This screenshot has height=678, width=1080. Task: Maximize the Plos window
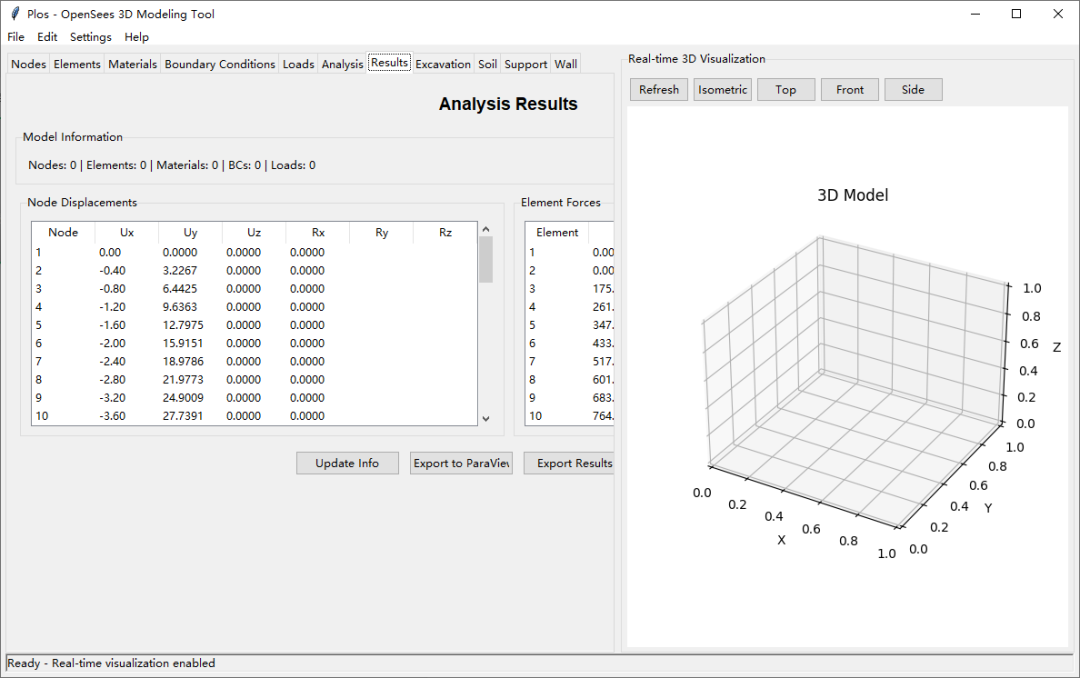click(x=1016, y=14)
